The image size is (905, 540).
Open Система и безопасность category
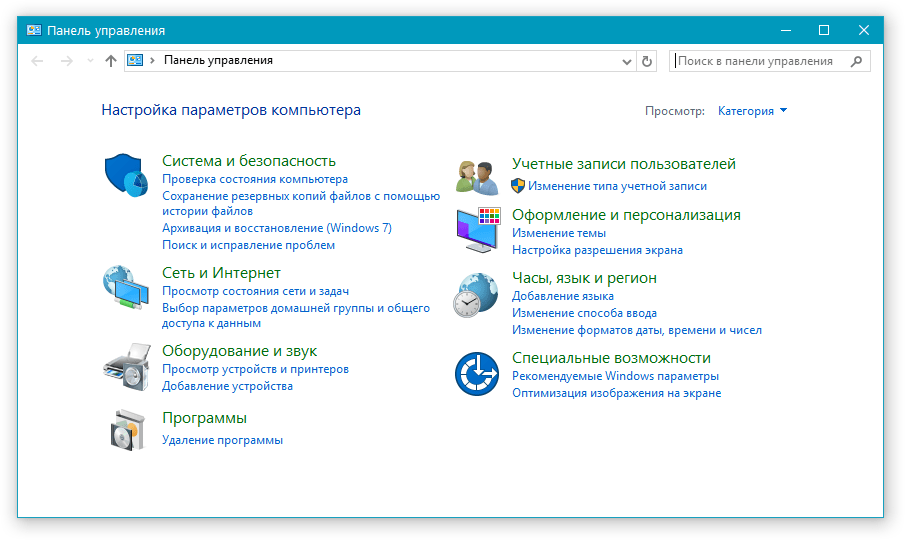tap(249, 160)
